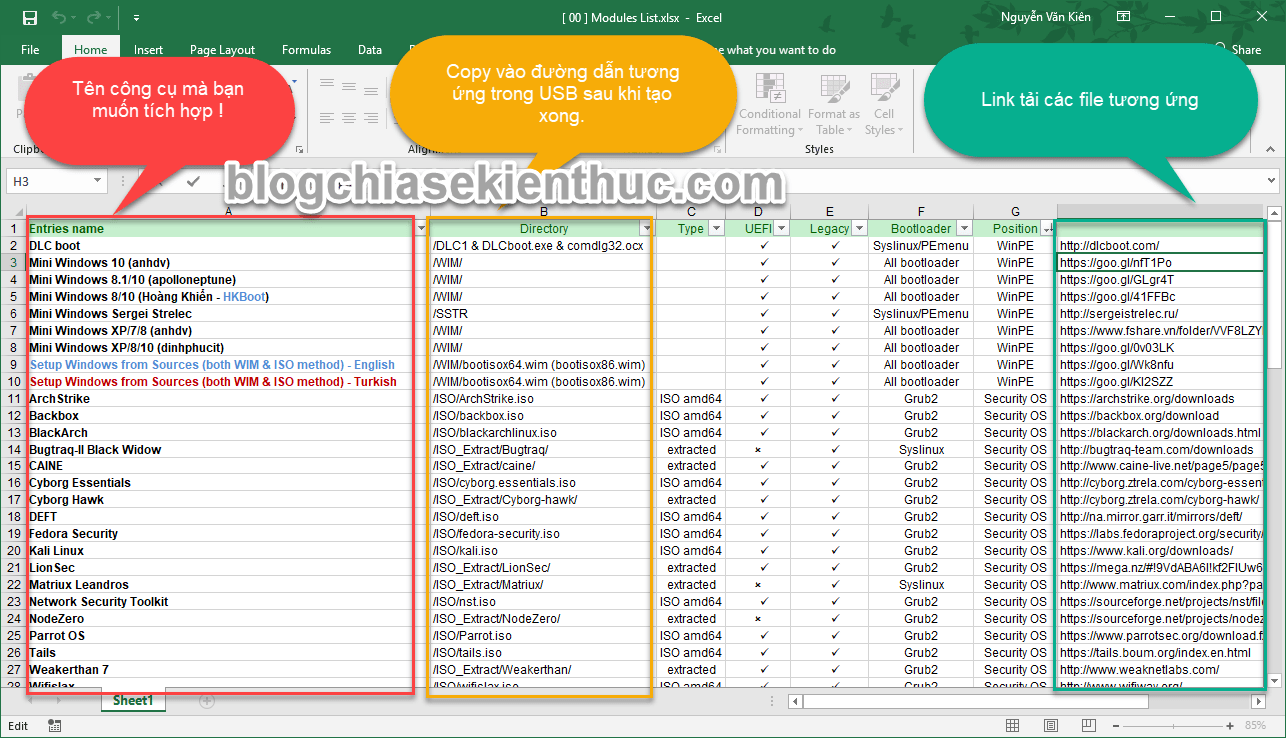The height and width of the screenshot is (738, 1286).
Task: Select the Sheet1 tab
Action: point(133,701)
